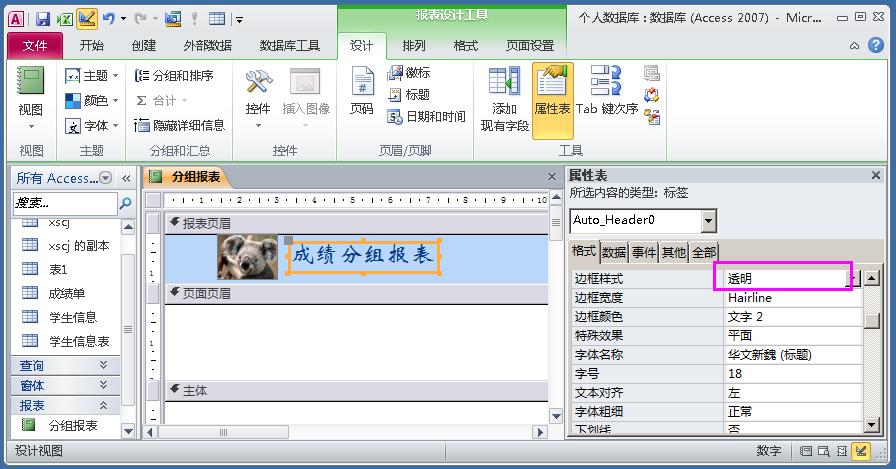Close the 属性表 property sheet pane
Viewport: 896px width, 469px height.
tap(875, 175)
